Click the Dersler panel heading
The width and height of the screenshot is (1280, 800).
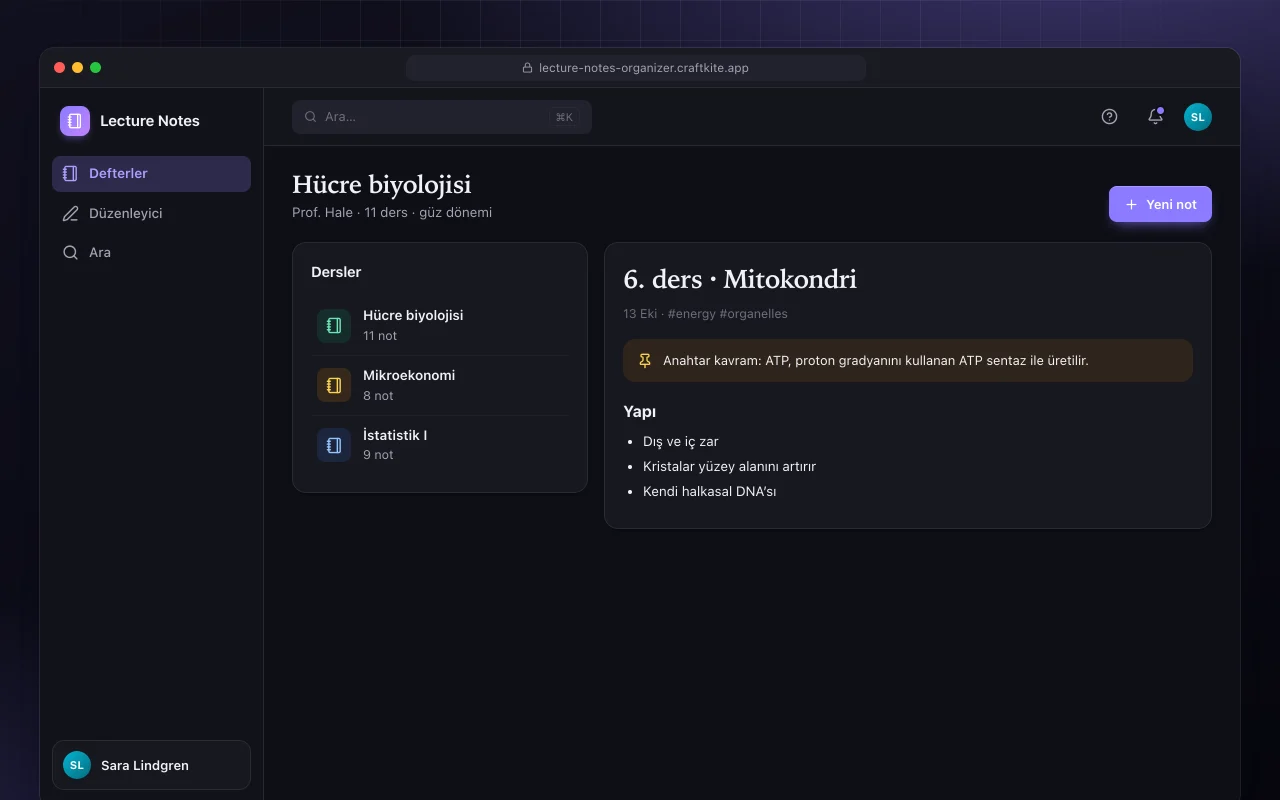pyautogui.click(x=336, y=272)
